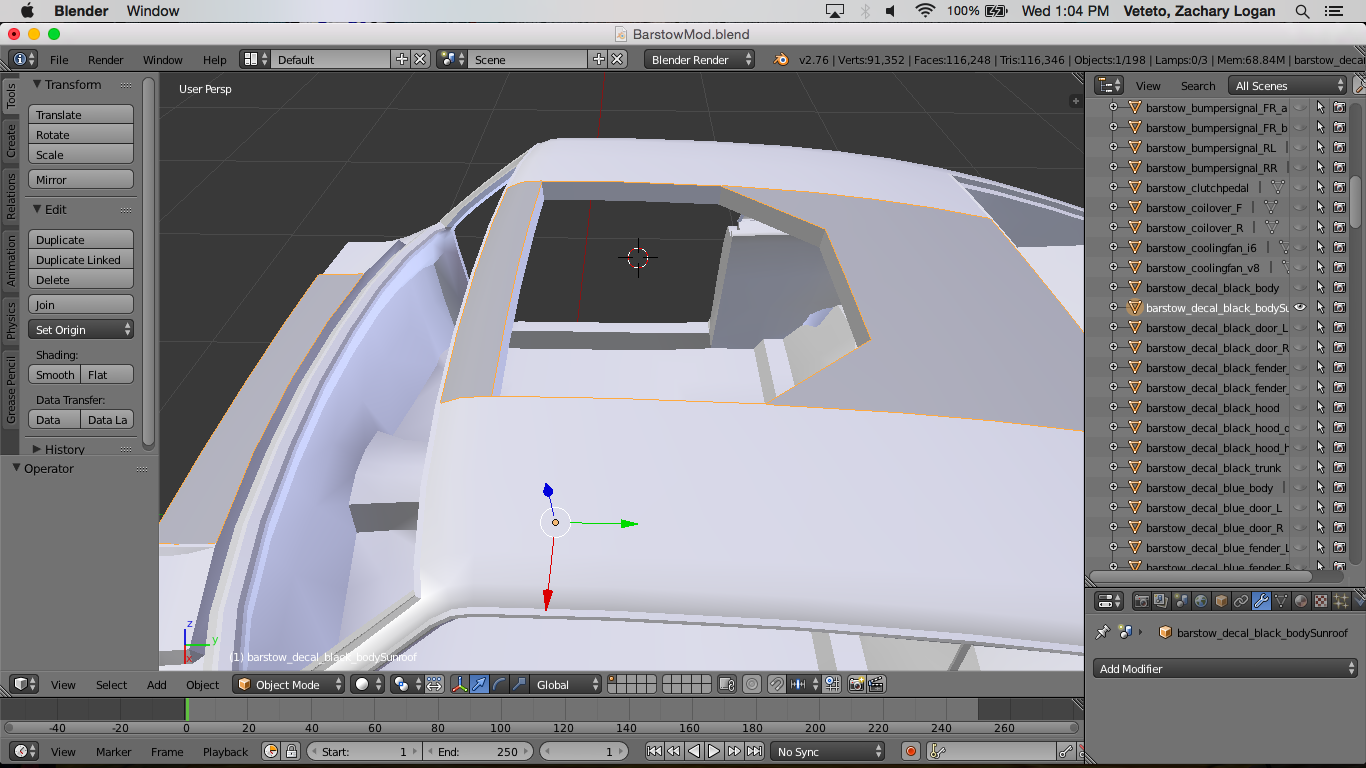Open the Select menu in 3D view
This screenshot has height=768, width=1366.
(112, 684)
